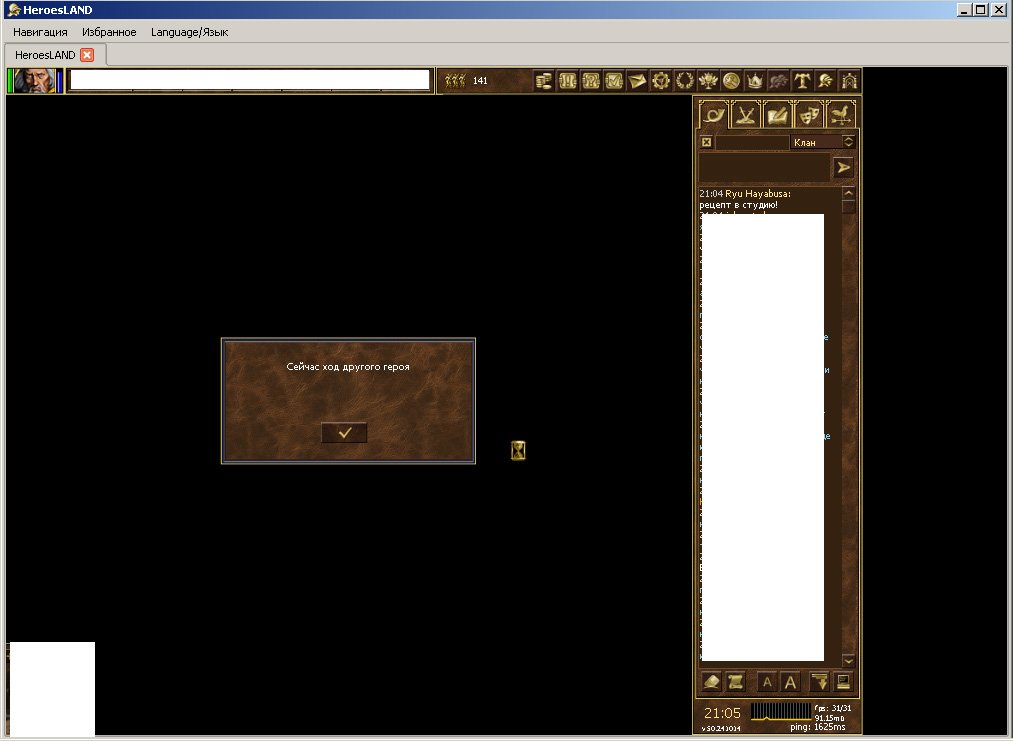
Task: Open the Навигация menu
Action: click(40, 32)
